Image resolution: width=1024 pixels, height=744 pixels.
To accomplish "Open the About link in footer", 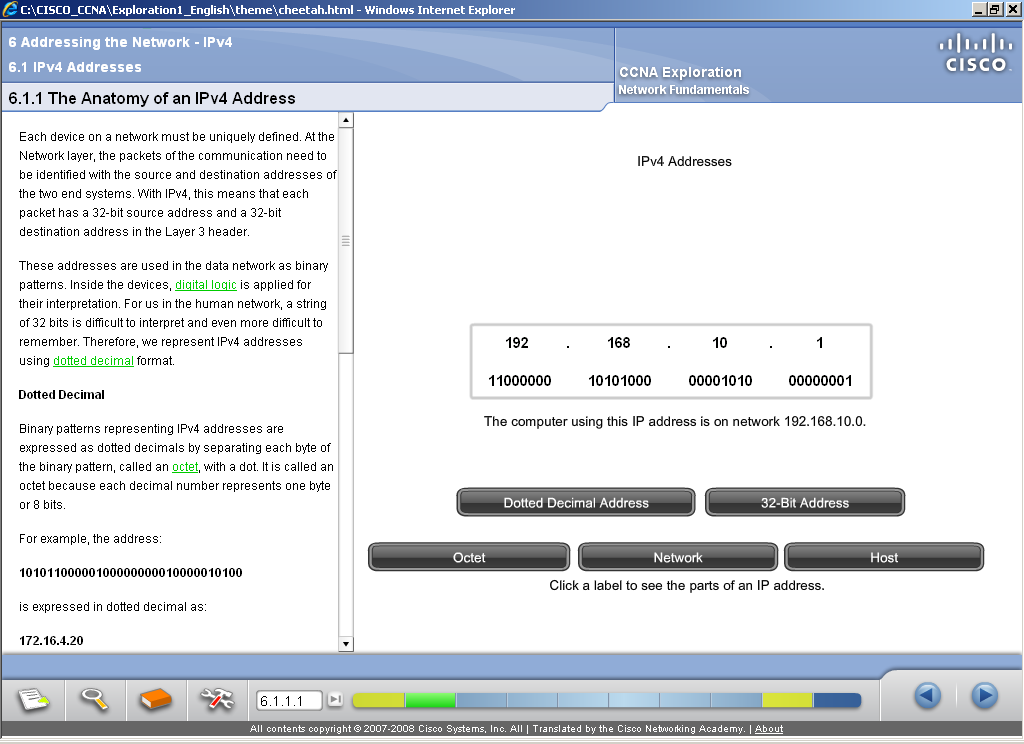I will point(769,728).
